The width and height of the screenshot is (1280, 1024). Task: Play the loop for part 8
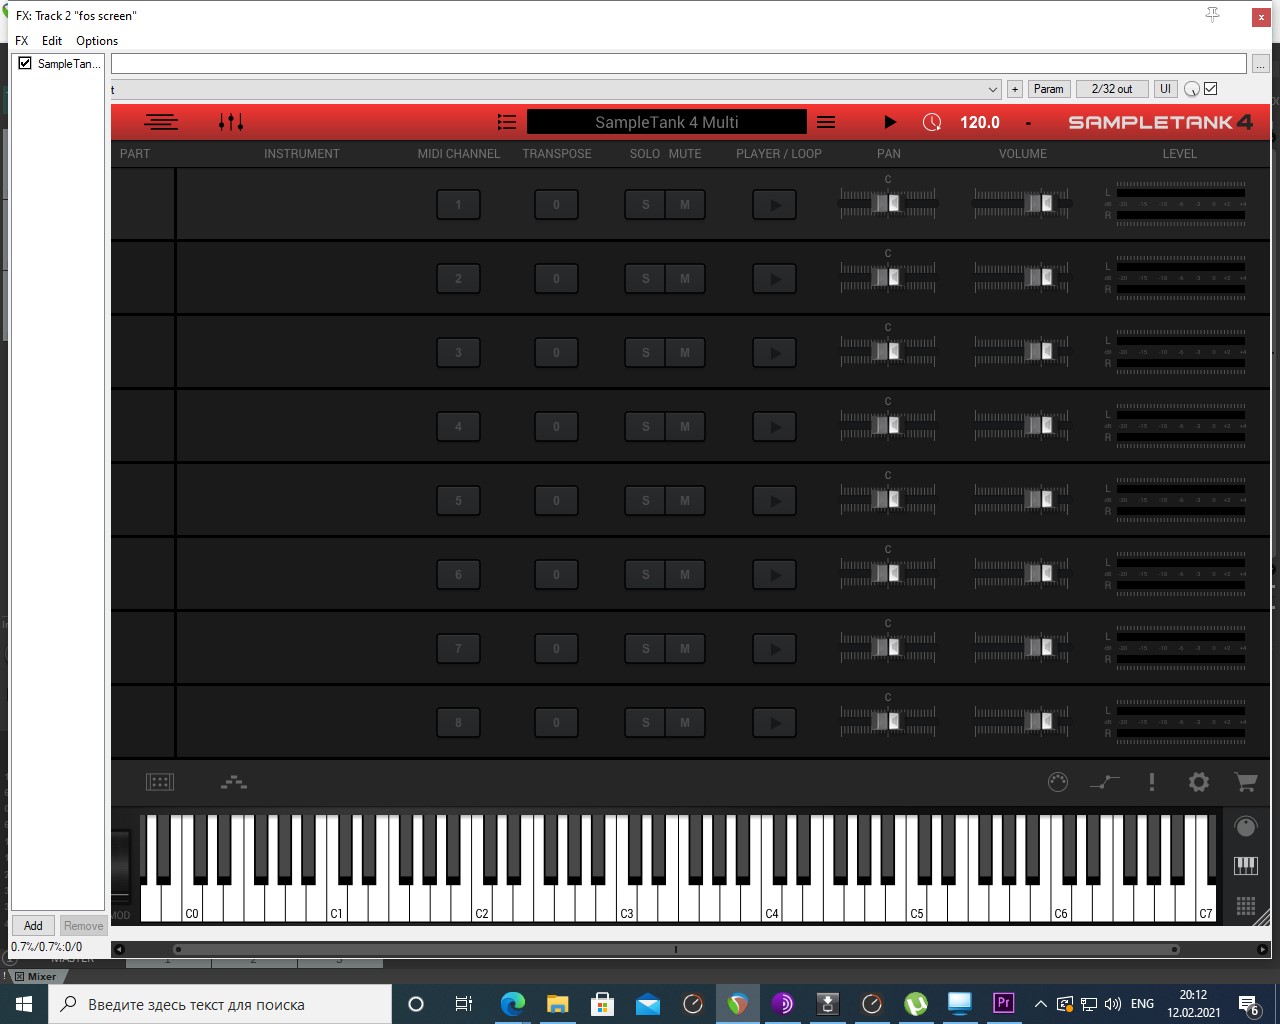pos(775,723)
